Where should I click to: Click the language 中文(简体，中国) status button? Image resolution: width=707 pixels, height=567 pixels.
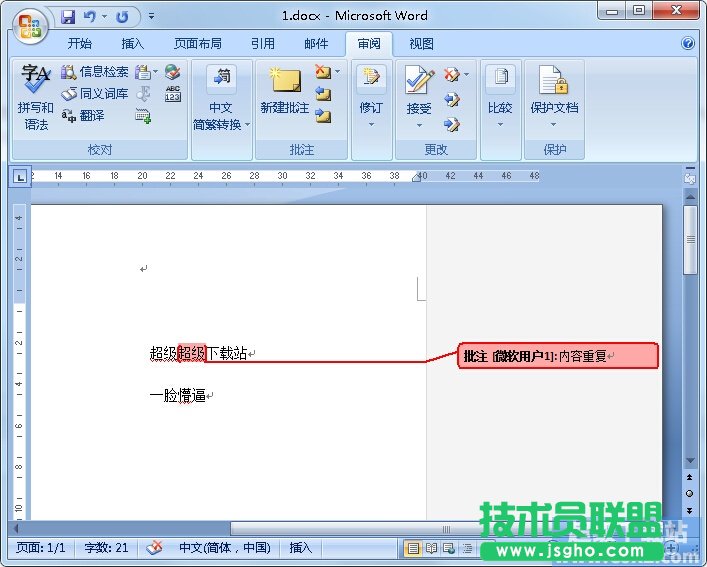click(224, 548)
